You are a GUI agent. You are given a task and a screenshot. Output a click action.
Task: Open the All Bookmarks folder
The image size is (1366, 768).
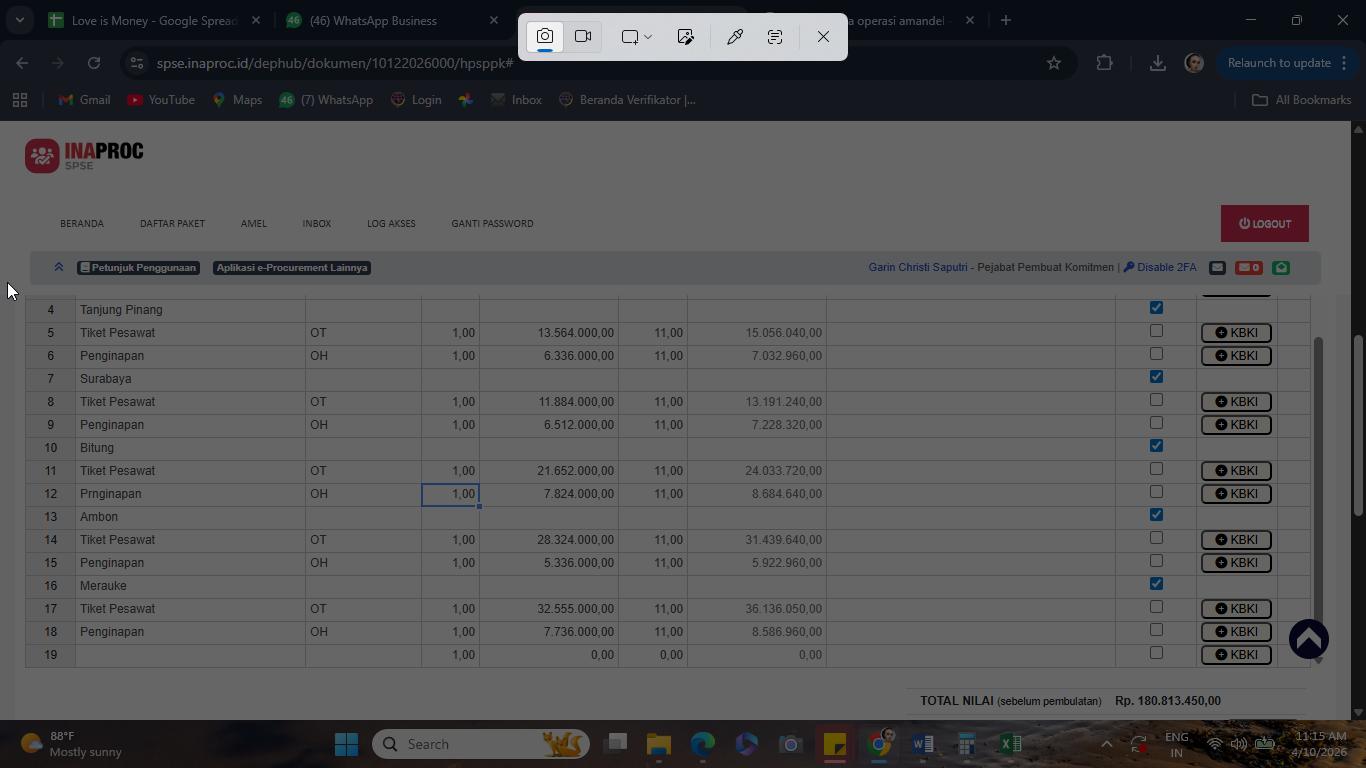[1302, 100]
